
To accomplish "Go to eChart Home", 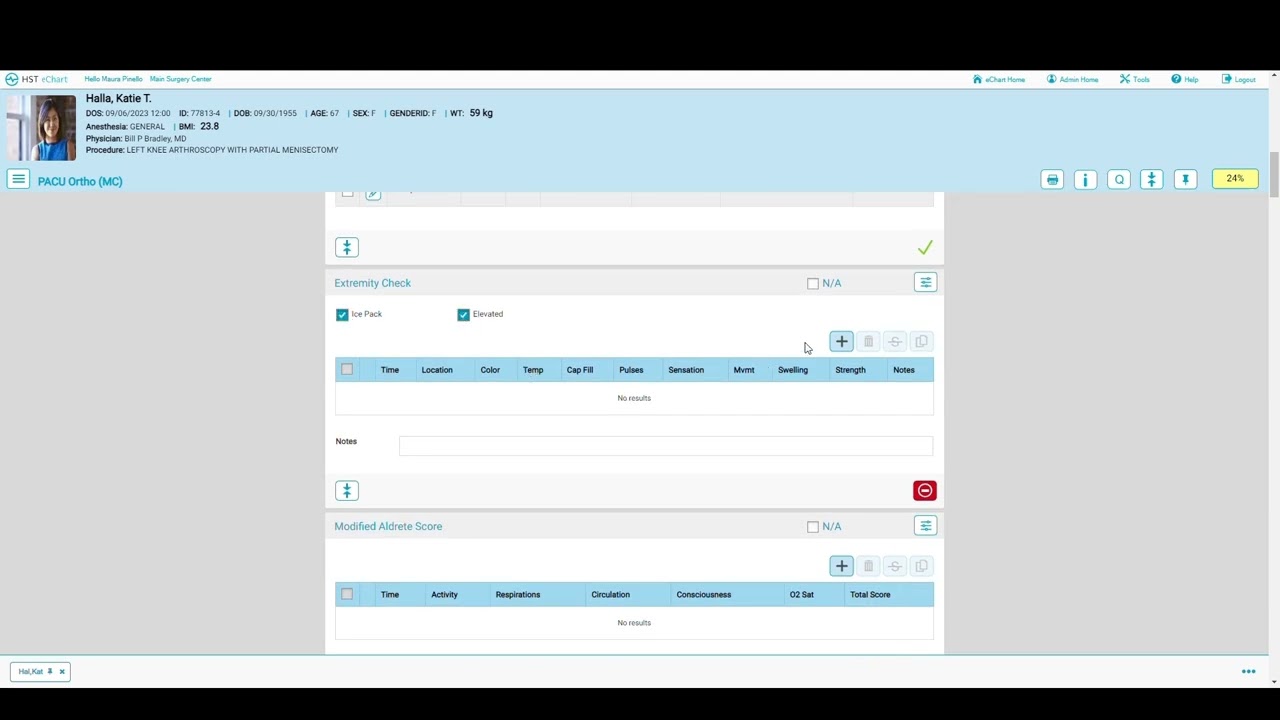I will (x=999, y=79).
